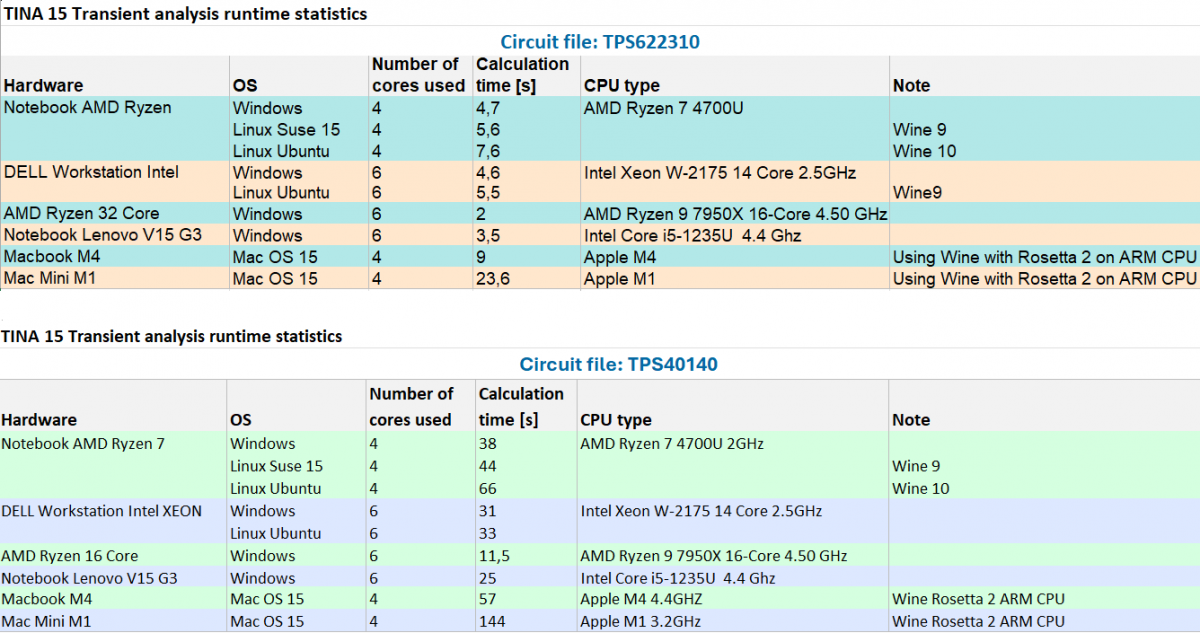
Task: Select the 'AMD Ryzen 16 Core' hardware cell
Action: [x=70, y=556]
